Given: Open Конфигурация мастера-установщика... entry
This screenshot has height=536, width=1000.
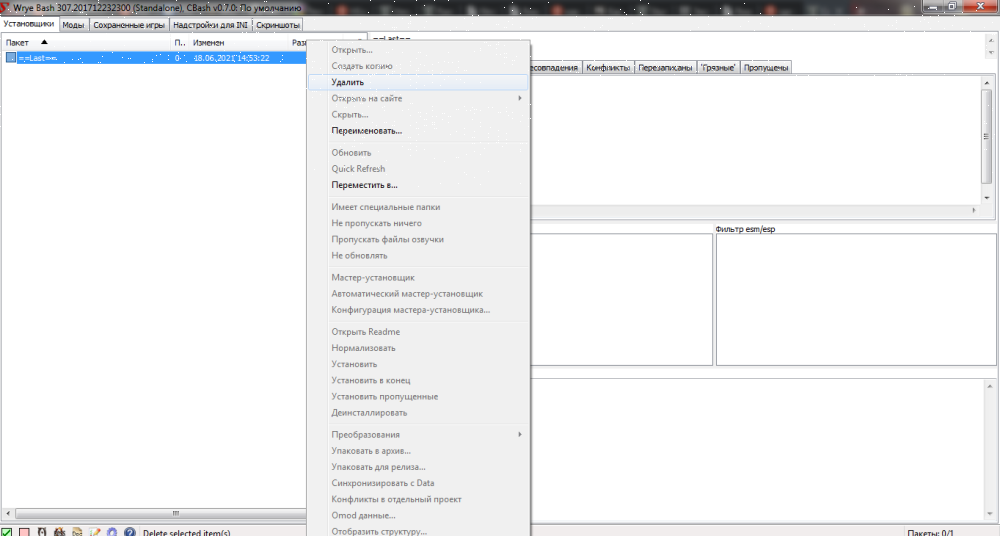Looking at the screenshot, I should (x=418, y=310).
